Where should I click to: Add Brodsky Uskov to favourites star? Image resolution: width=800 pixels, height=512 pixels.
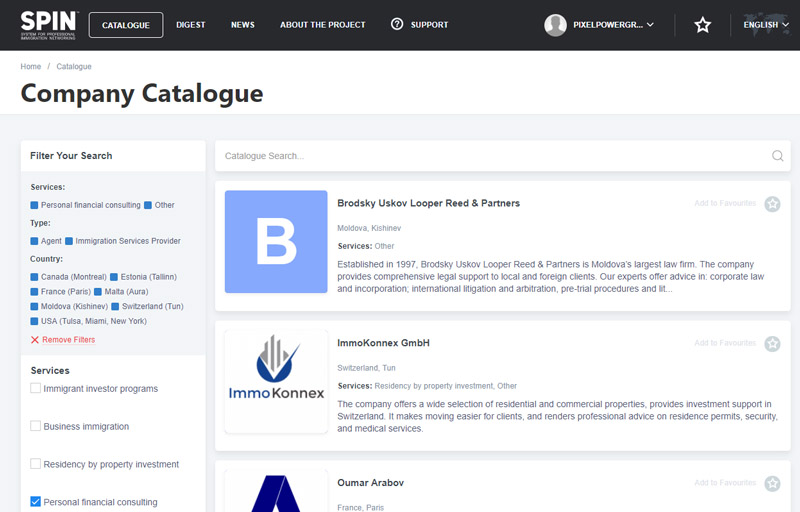coord(772,204)
